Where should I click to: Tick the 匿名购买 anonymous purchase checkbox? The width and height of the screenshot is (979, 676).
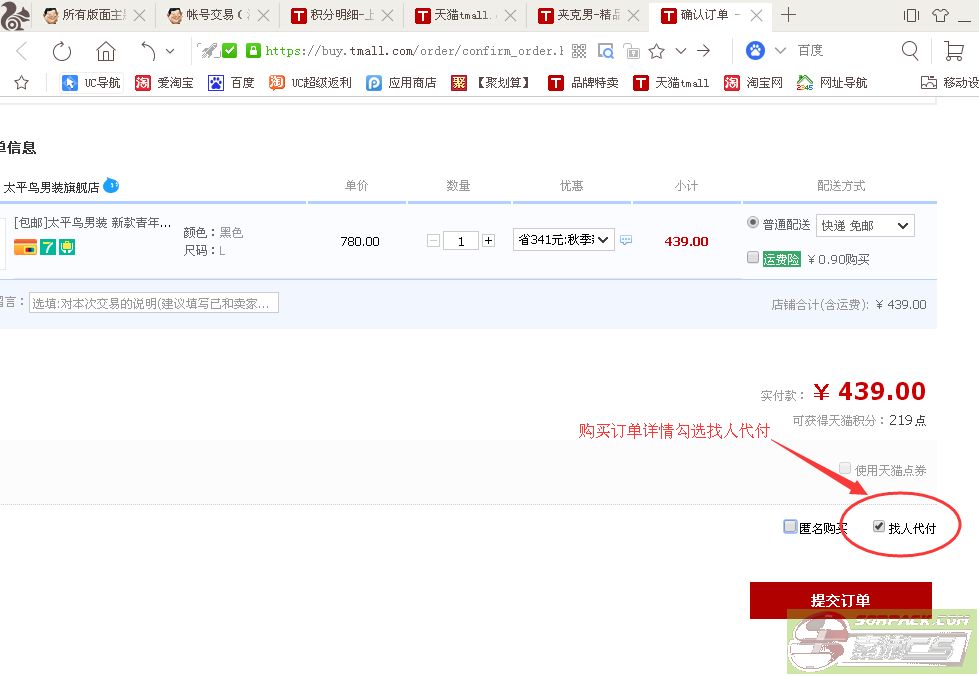point(790,527)
